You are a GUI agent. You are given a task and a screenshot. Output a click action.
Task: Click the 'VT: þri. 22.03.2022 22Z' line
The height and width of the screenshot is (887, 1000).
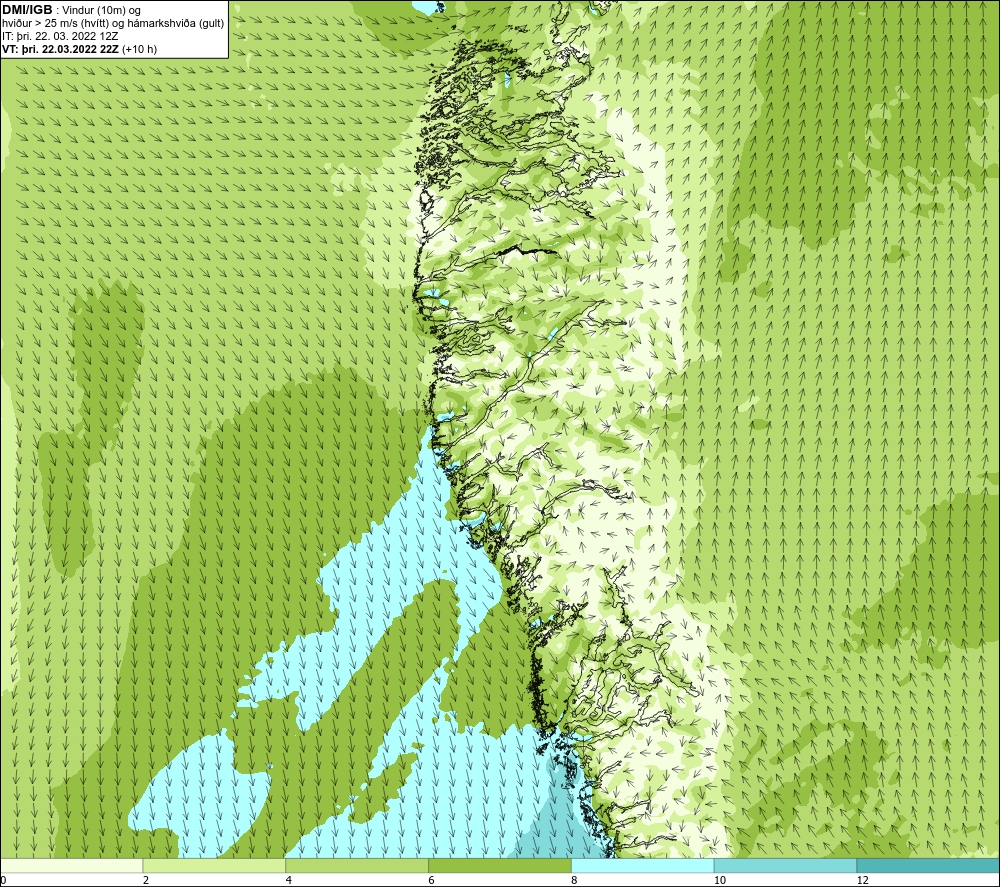click(60, 49)
